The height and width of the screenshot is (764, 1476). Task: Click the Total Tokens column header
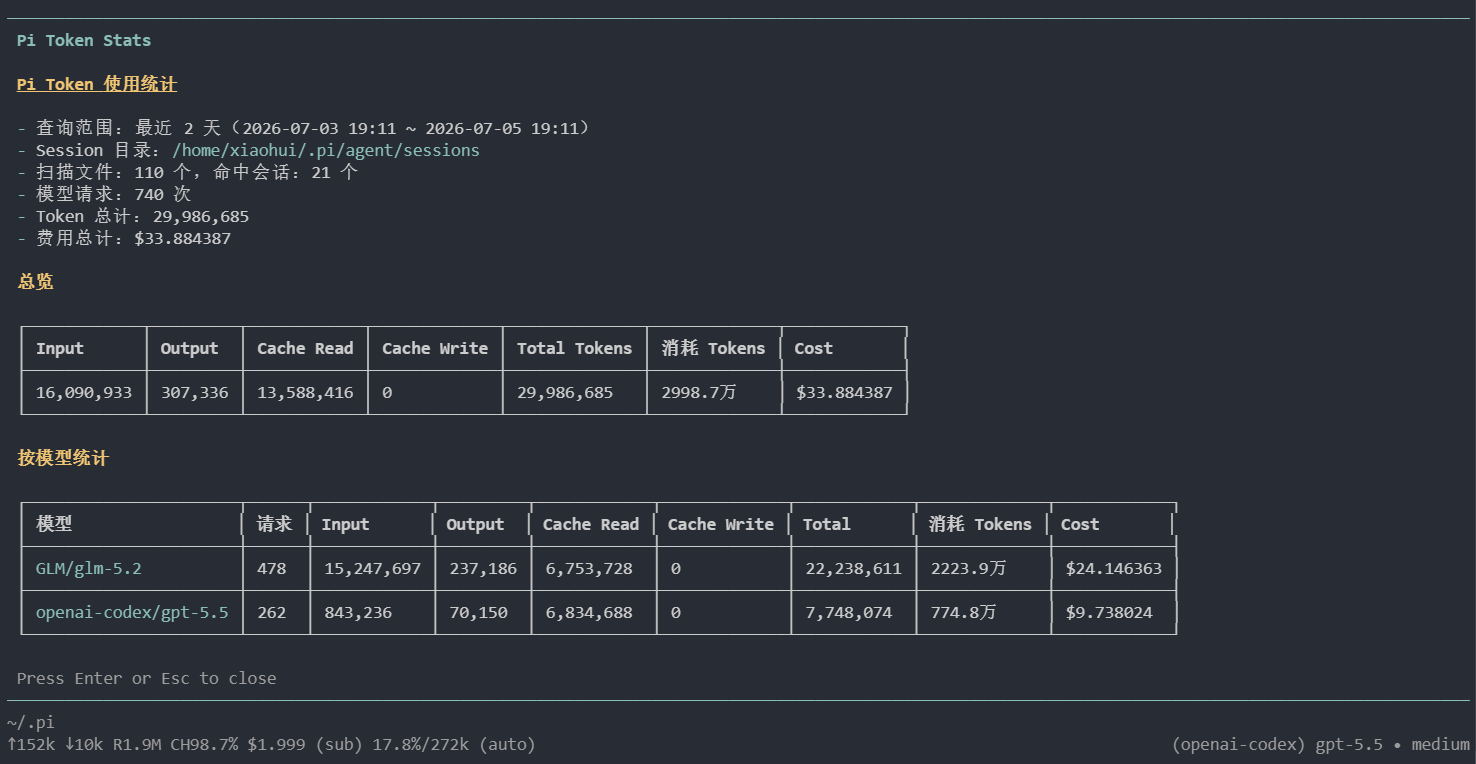pyautogui.click(x=574, y=349)
